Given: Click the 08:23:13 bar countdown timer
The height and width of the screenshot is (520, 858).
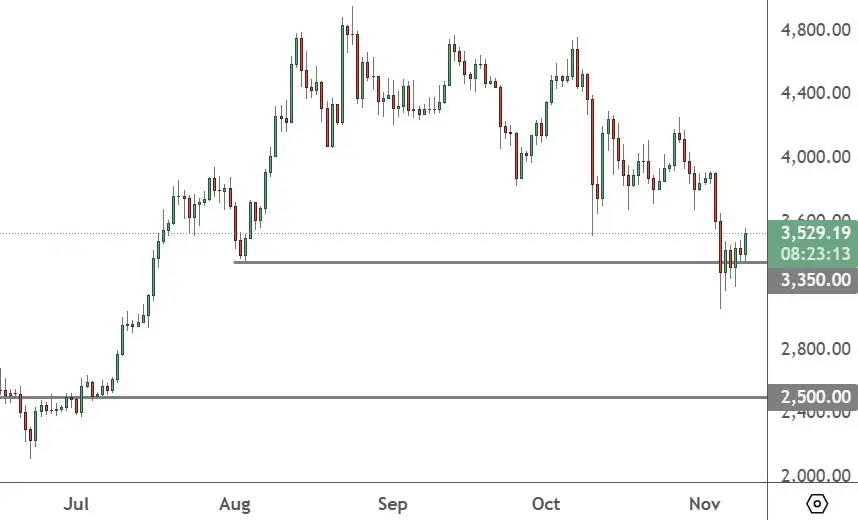Looking at the screenshot, I should tap(811, 253).
